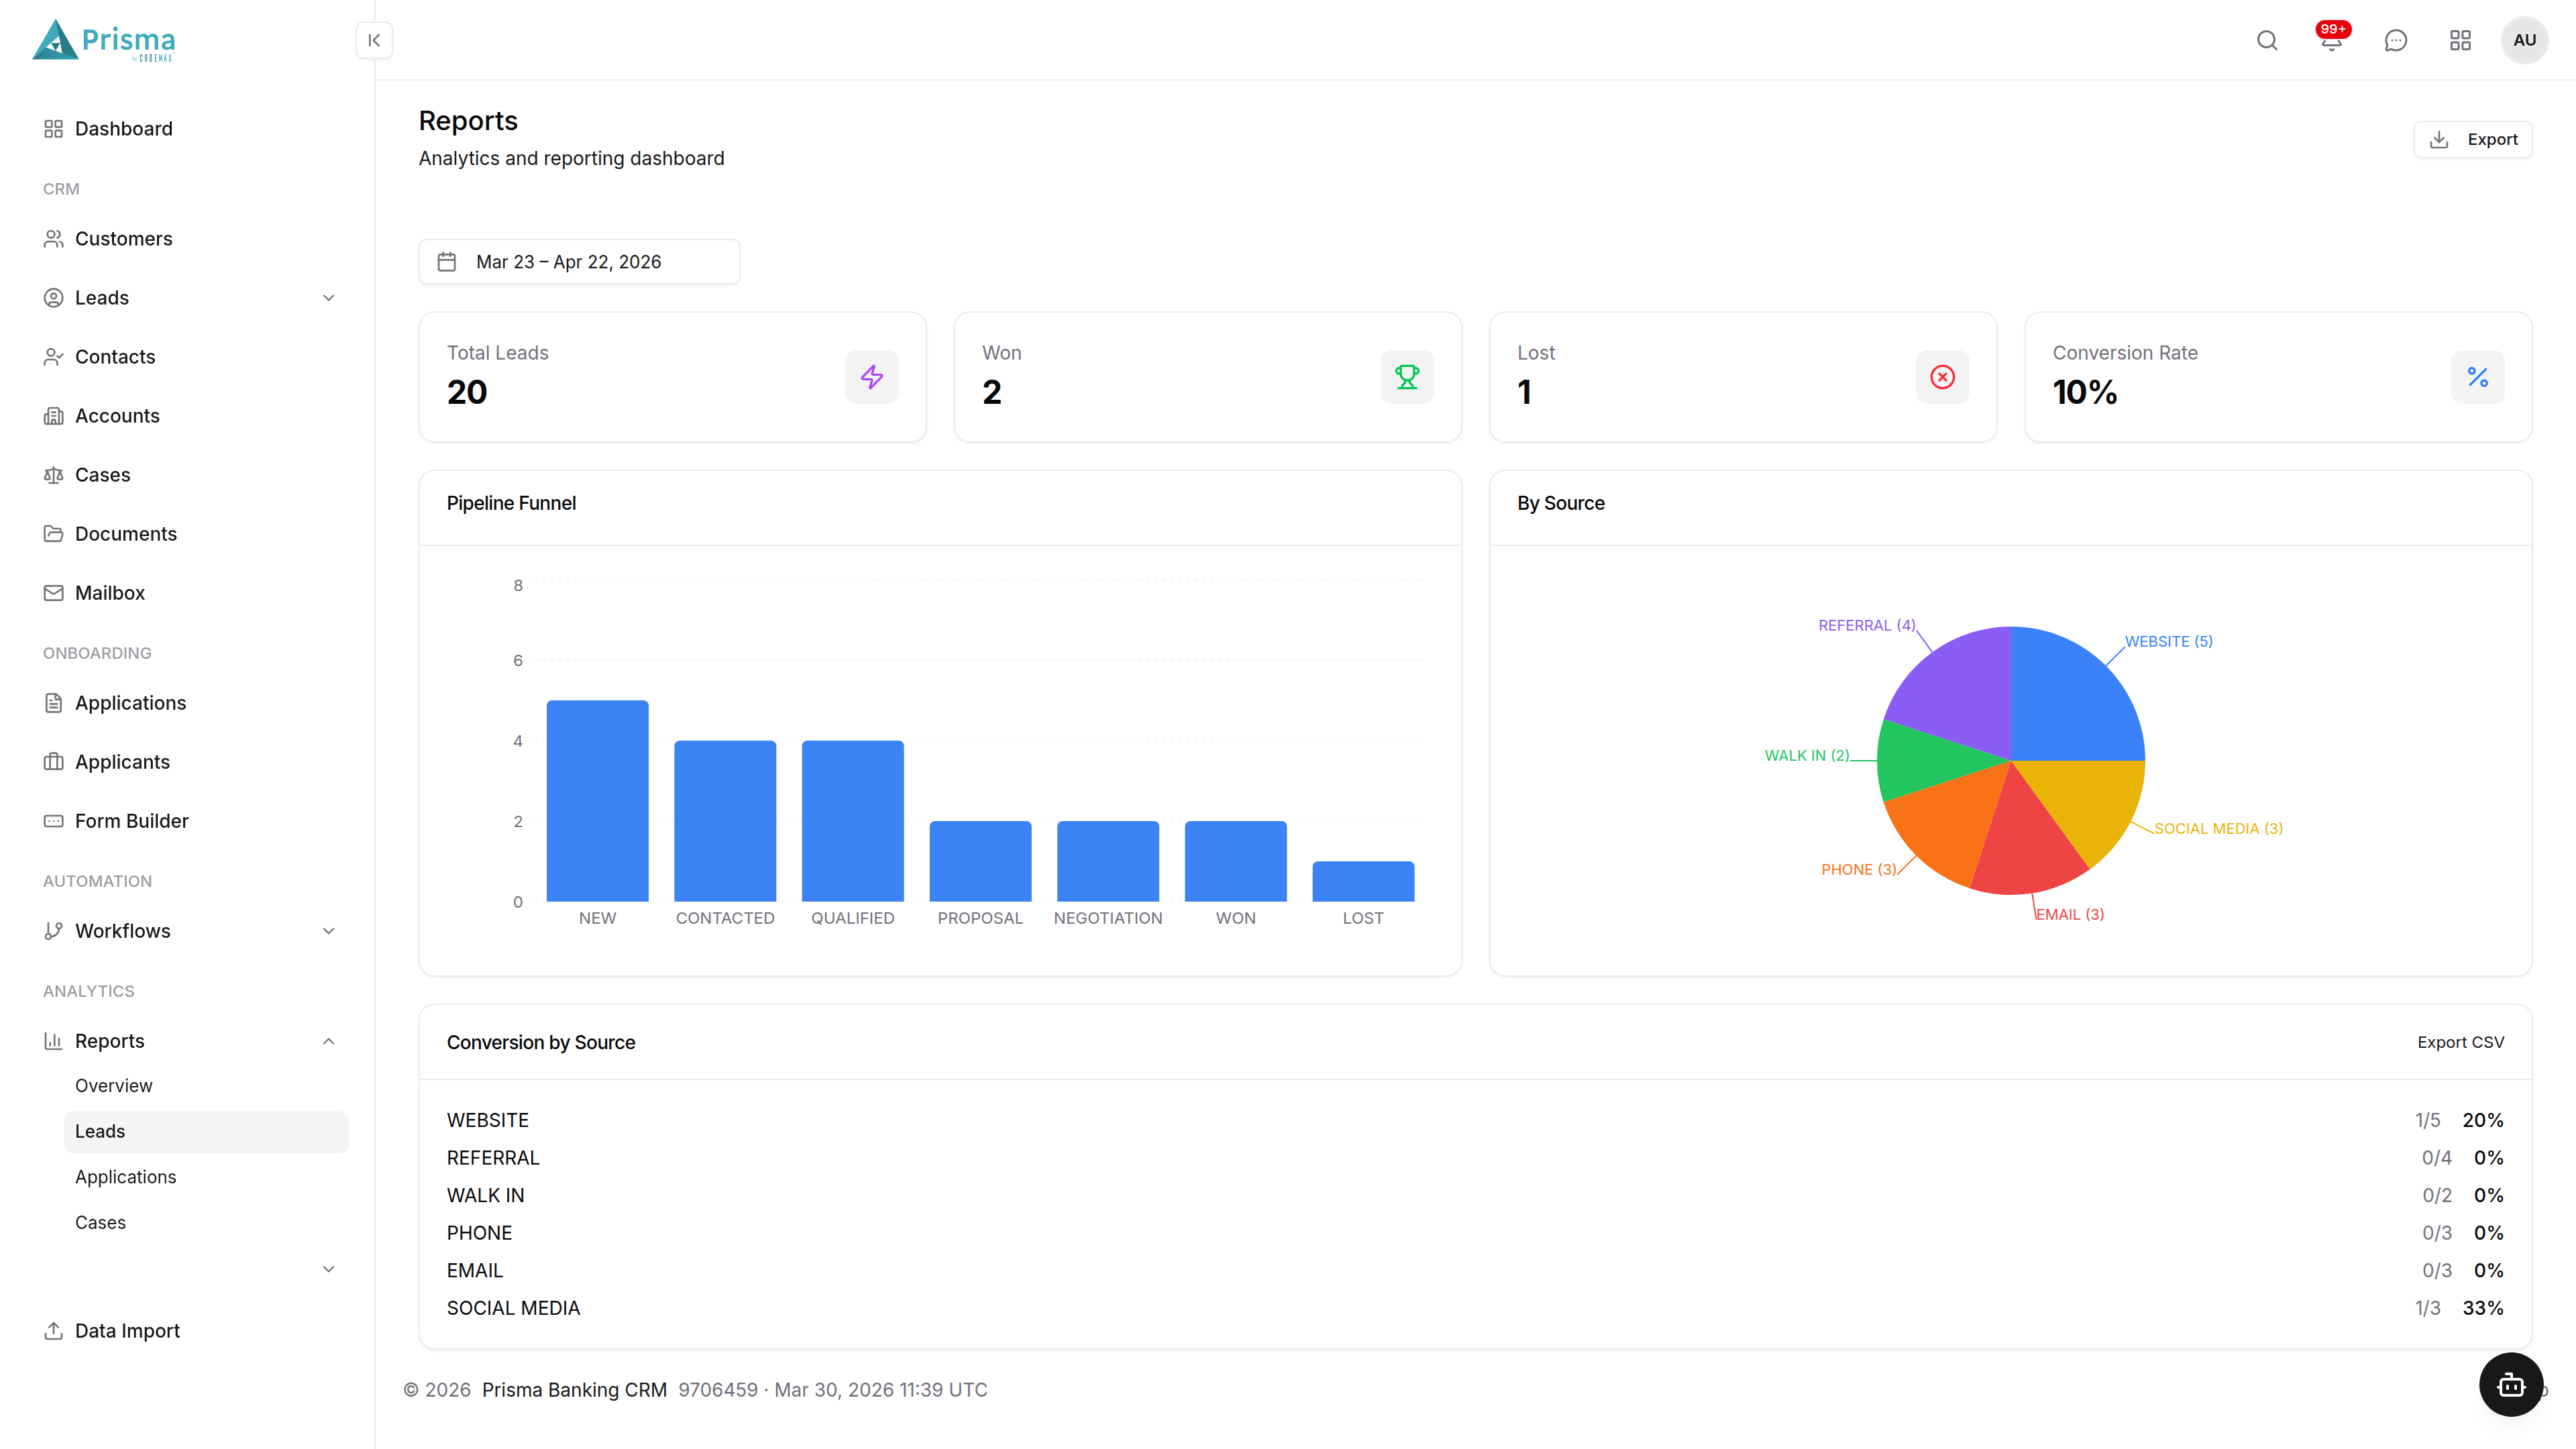Click the CONTACTED bar in the funnel
This screenshot has height=1449, width=2576.
(x=725, y=821)
